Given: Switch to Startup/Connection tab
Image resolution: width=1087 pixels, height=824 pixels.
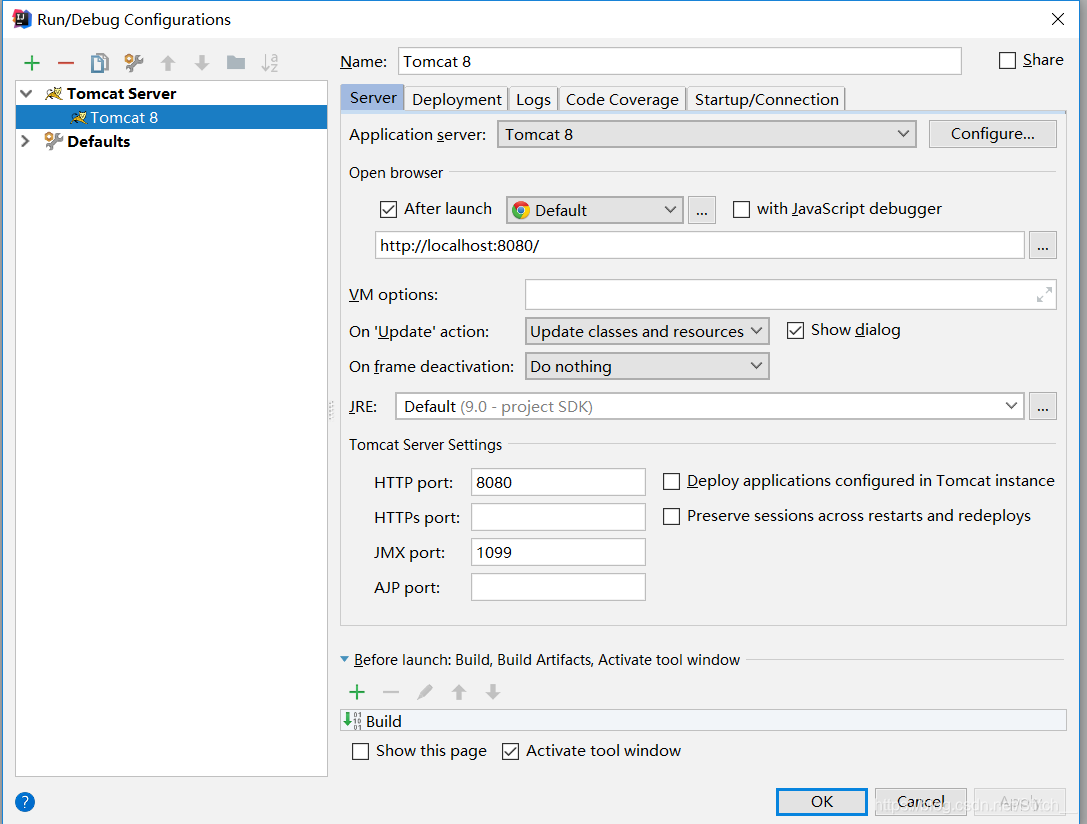Looking at the screenshot, I should pyautogui.click(x=766, y=99).
